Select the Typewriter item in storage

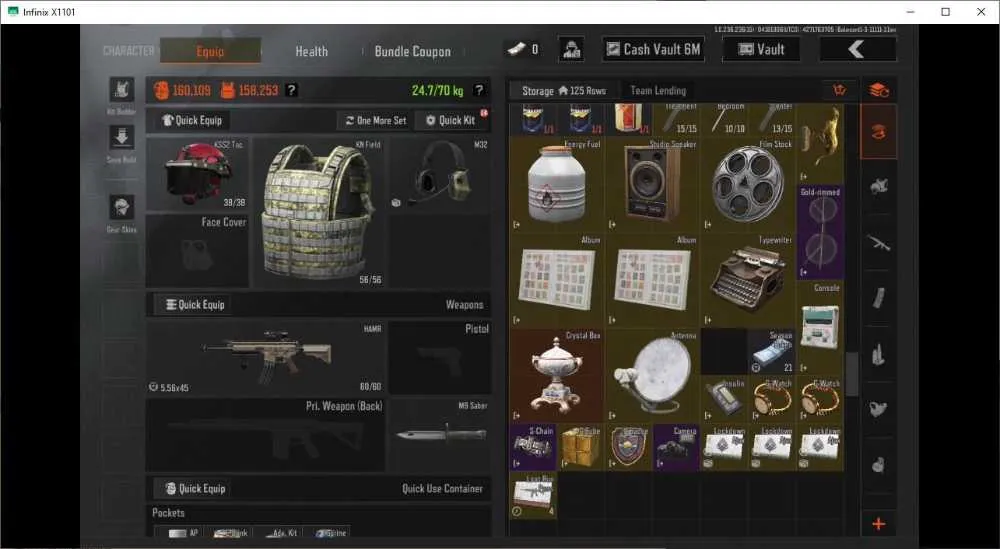pyautogui.click(x=747, y=280)
